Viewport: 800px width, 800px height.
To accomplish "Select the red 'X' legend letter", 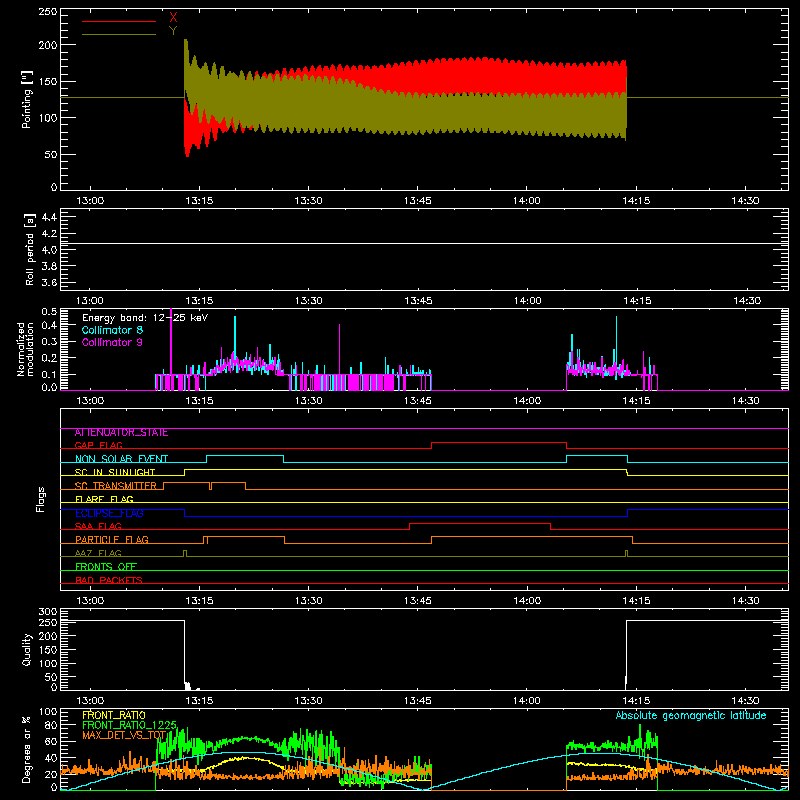I will 173,18.
